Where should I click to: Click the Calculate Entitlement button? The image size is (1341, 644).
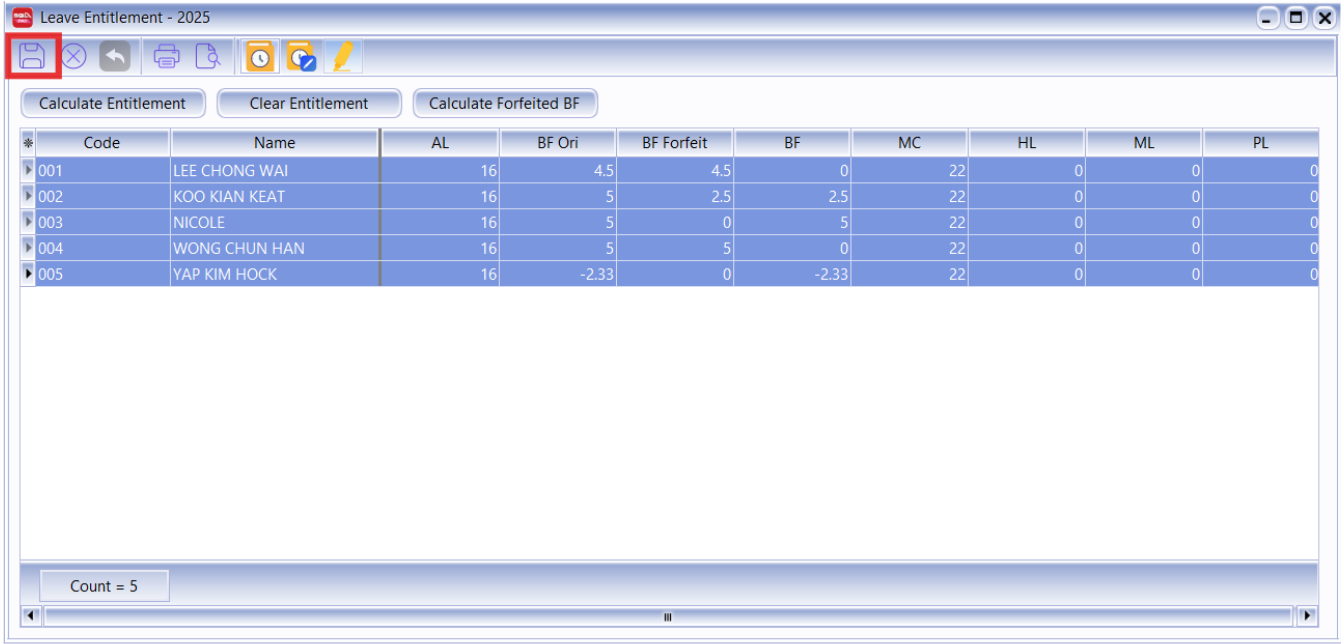point(112,103)
